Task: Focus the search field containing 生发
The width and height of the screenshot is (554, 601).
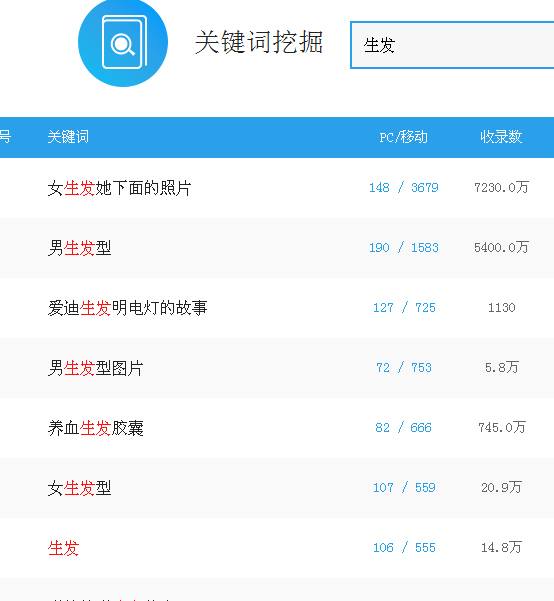Action: click(452, 45)
